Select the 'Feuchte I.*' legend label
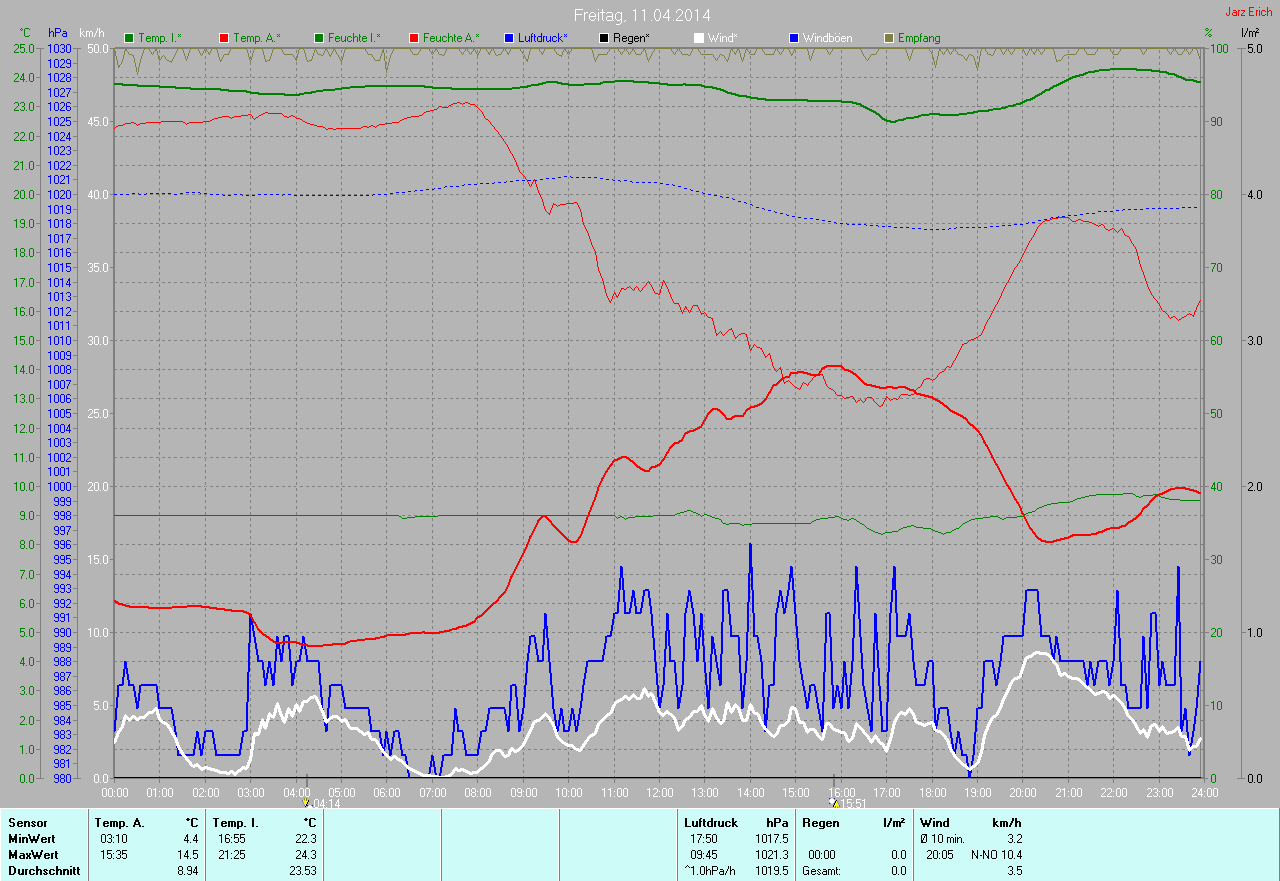The width and height of the screenshot is (1280, 881). tap(355, 38)
